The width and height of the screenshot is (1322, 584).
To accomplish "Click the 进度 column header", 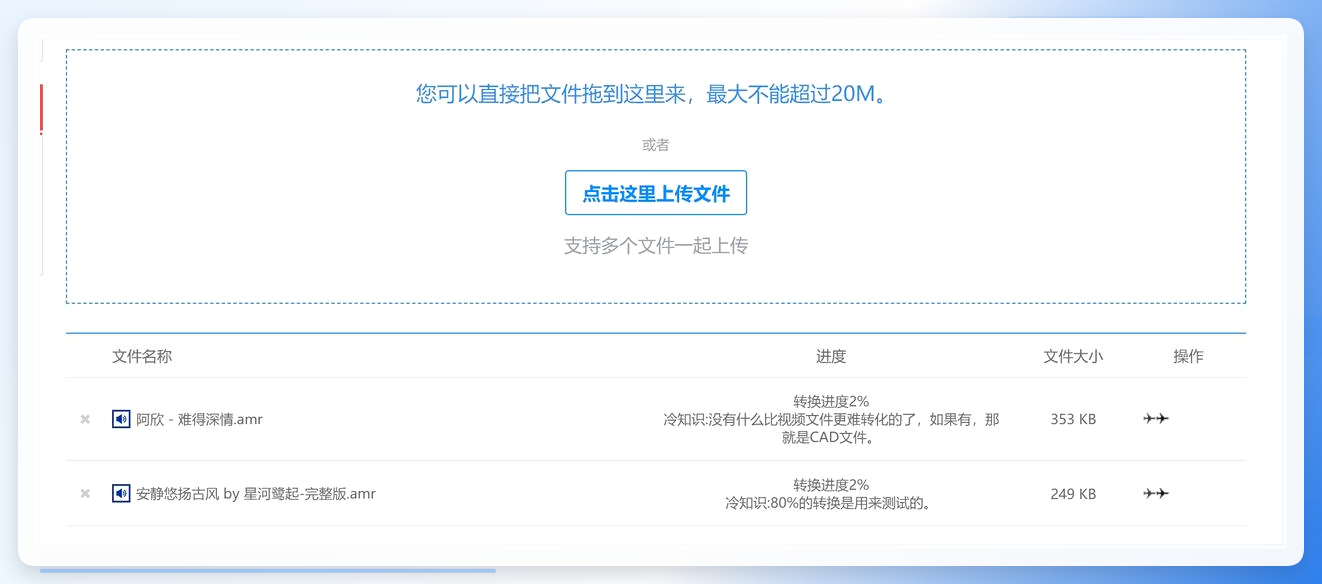I will (831, 356).
